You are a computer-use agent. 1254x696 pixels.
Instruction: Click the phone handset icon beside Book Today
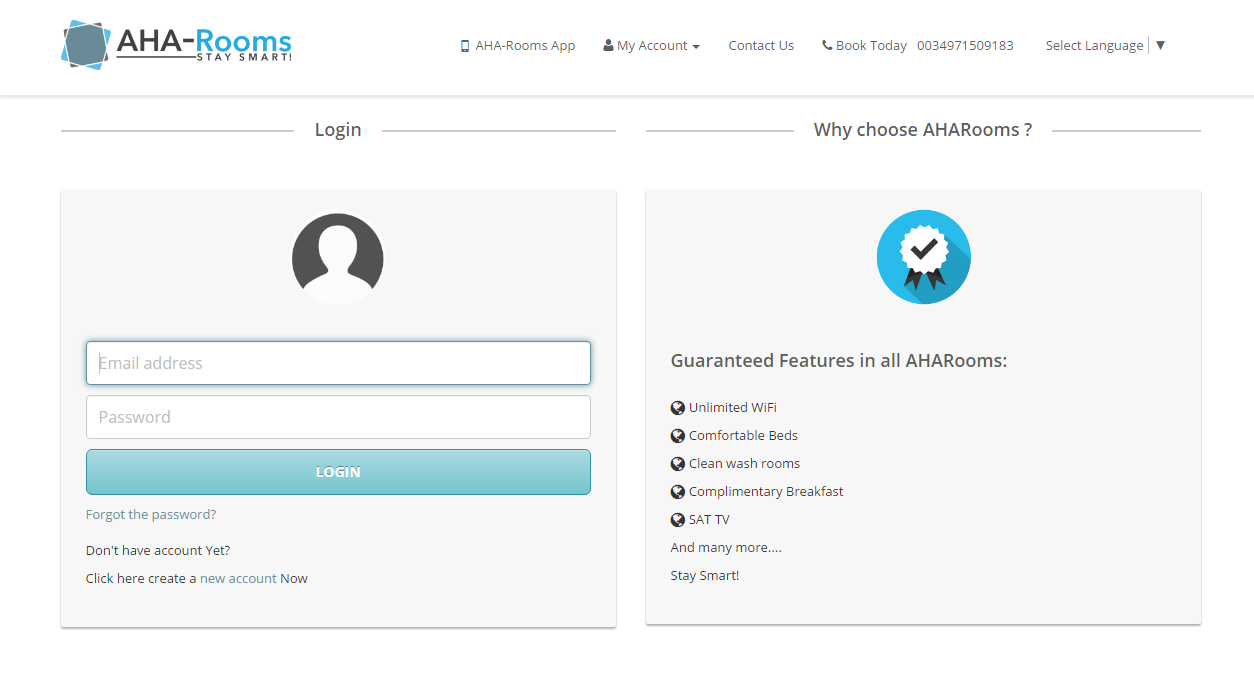tap(827, 46)
